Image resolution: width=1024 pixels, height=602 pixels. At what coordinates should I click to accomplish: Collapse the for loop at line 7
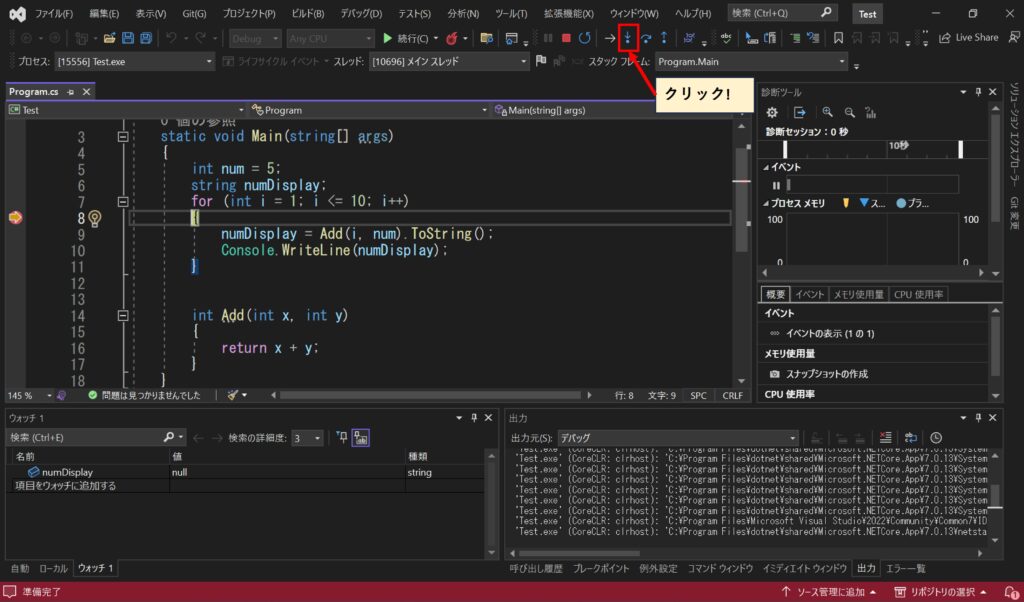click(x=122, y=202)
